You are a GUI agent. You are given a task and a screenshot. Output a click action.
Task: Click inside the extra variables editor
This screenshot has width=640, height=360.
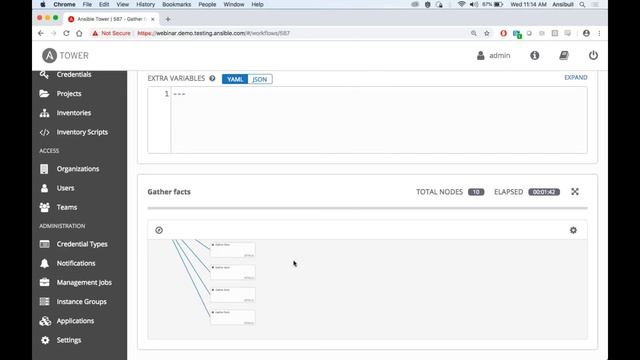click(367, 120)
